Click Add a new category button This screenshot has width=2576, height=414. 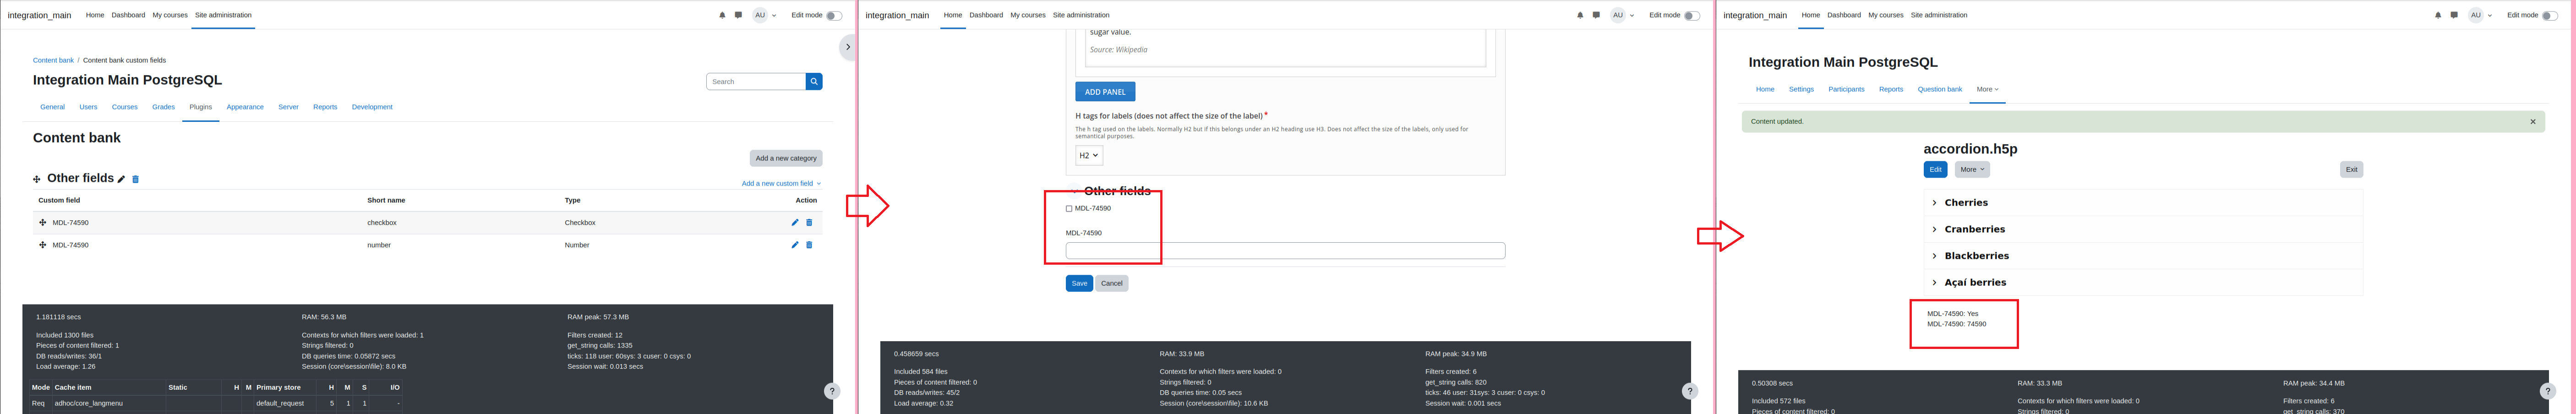tap(786, 158)
